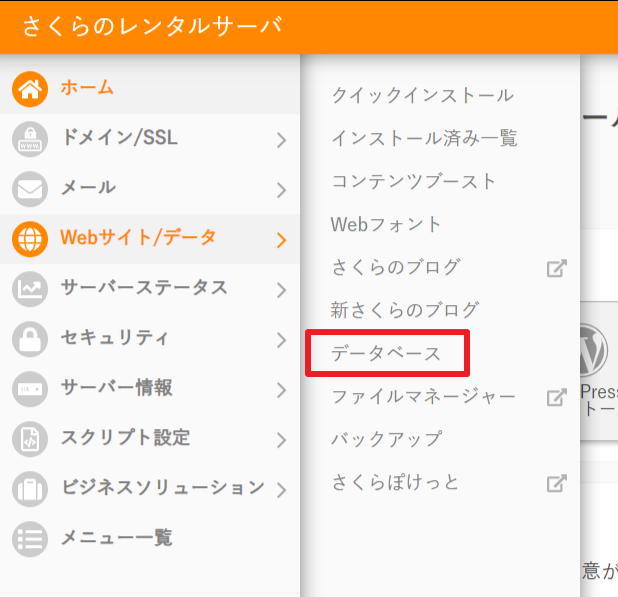Open 新さくらのブログ link
618x597 pixels.
[x=405, y=310]
